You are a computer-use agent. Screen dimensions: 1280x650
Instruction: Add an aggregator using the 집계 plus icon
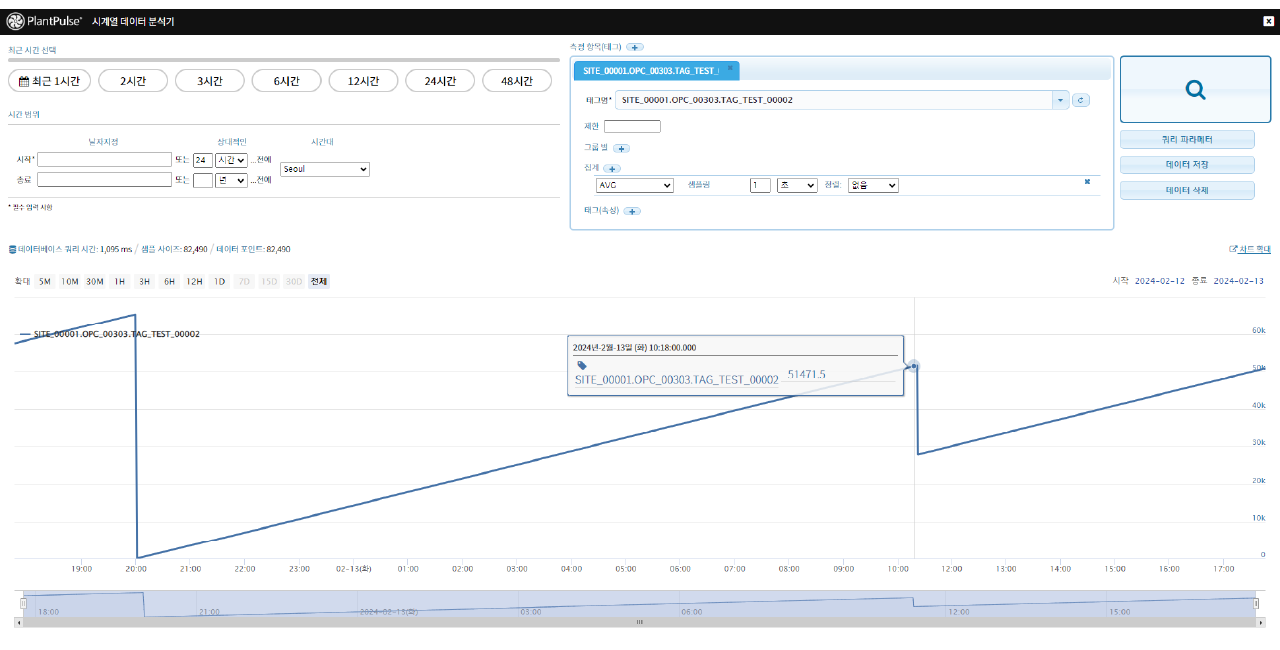point(612,169)
